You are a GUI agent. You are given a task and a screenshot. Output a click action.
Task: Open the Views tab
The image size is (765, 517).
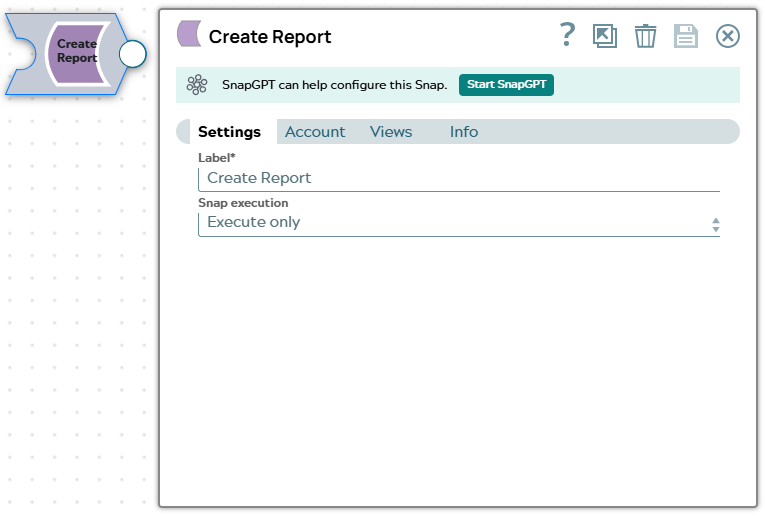tap(391, 132)
